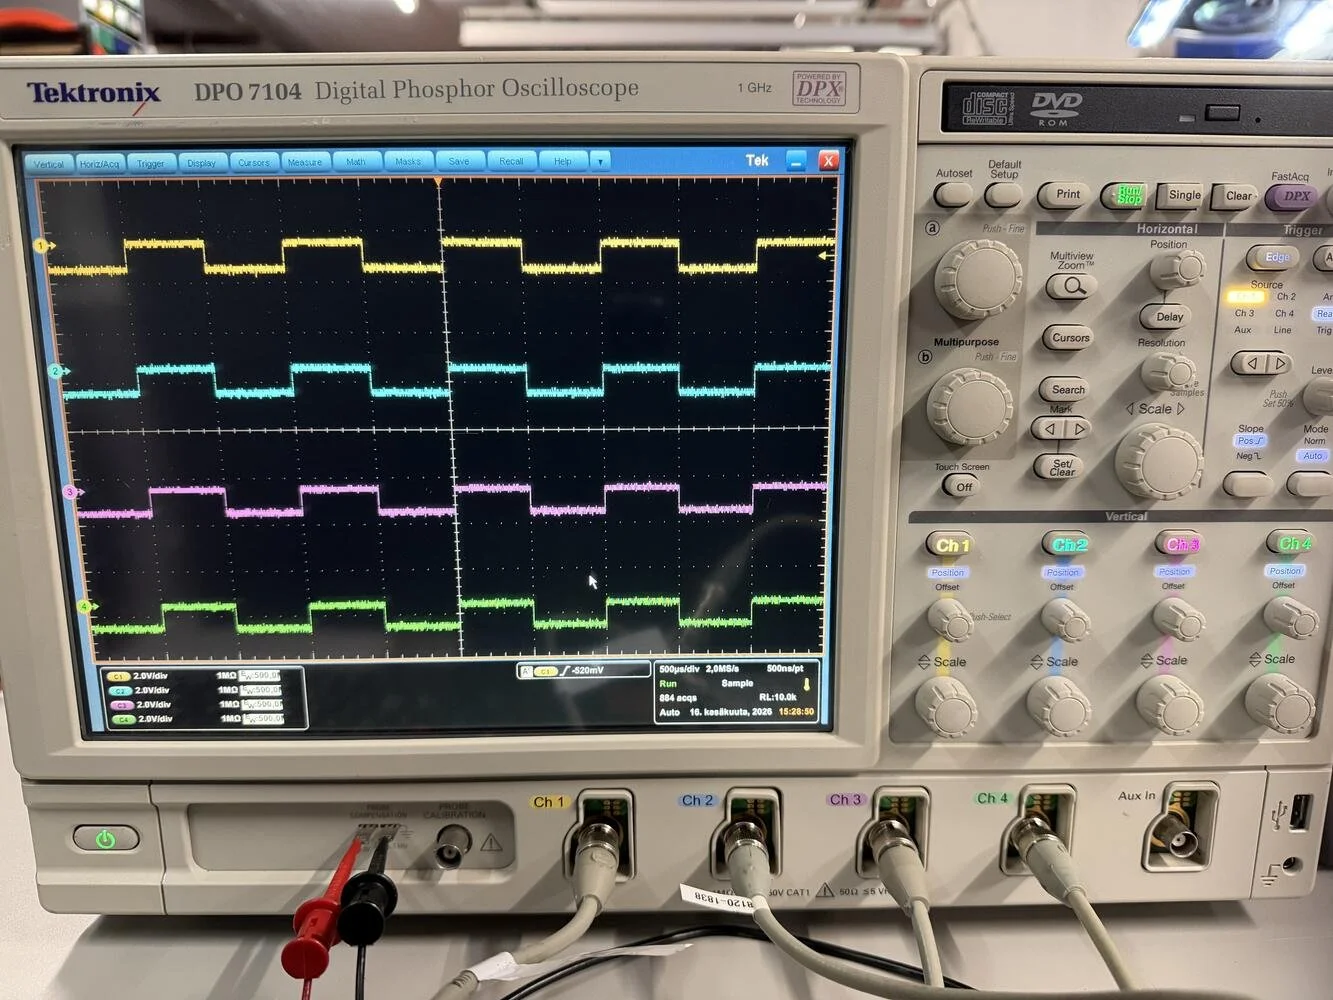This screenshot has height=1000, width=1333.
Task: Push the Single acquisition button
Action: (x=1181, y=196)
